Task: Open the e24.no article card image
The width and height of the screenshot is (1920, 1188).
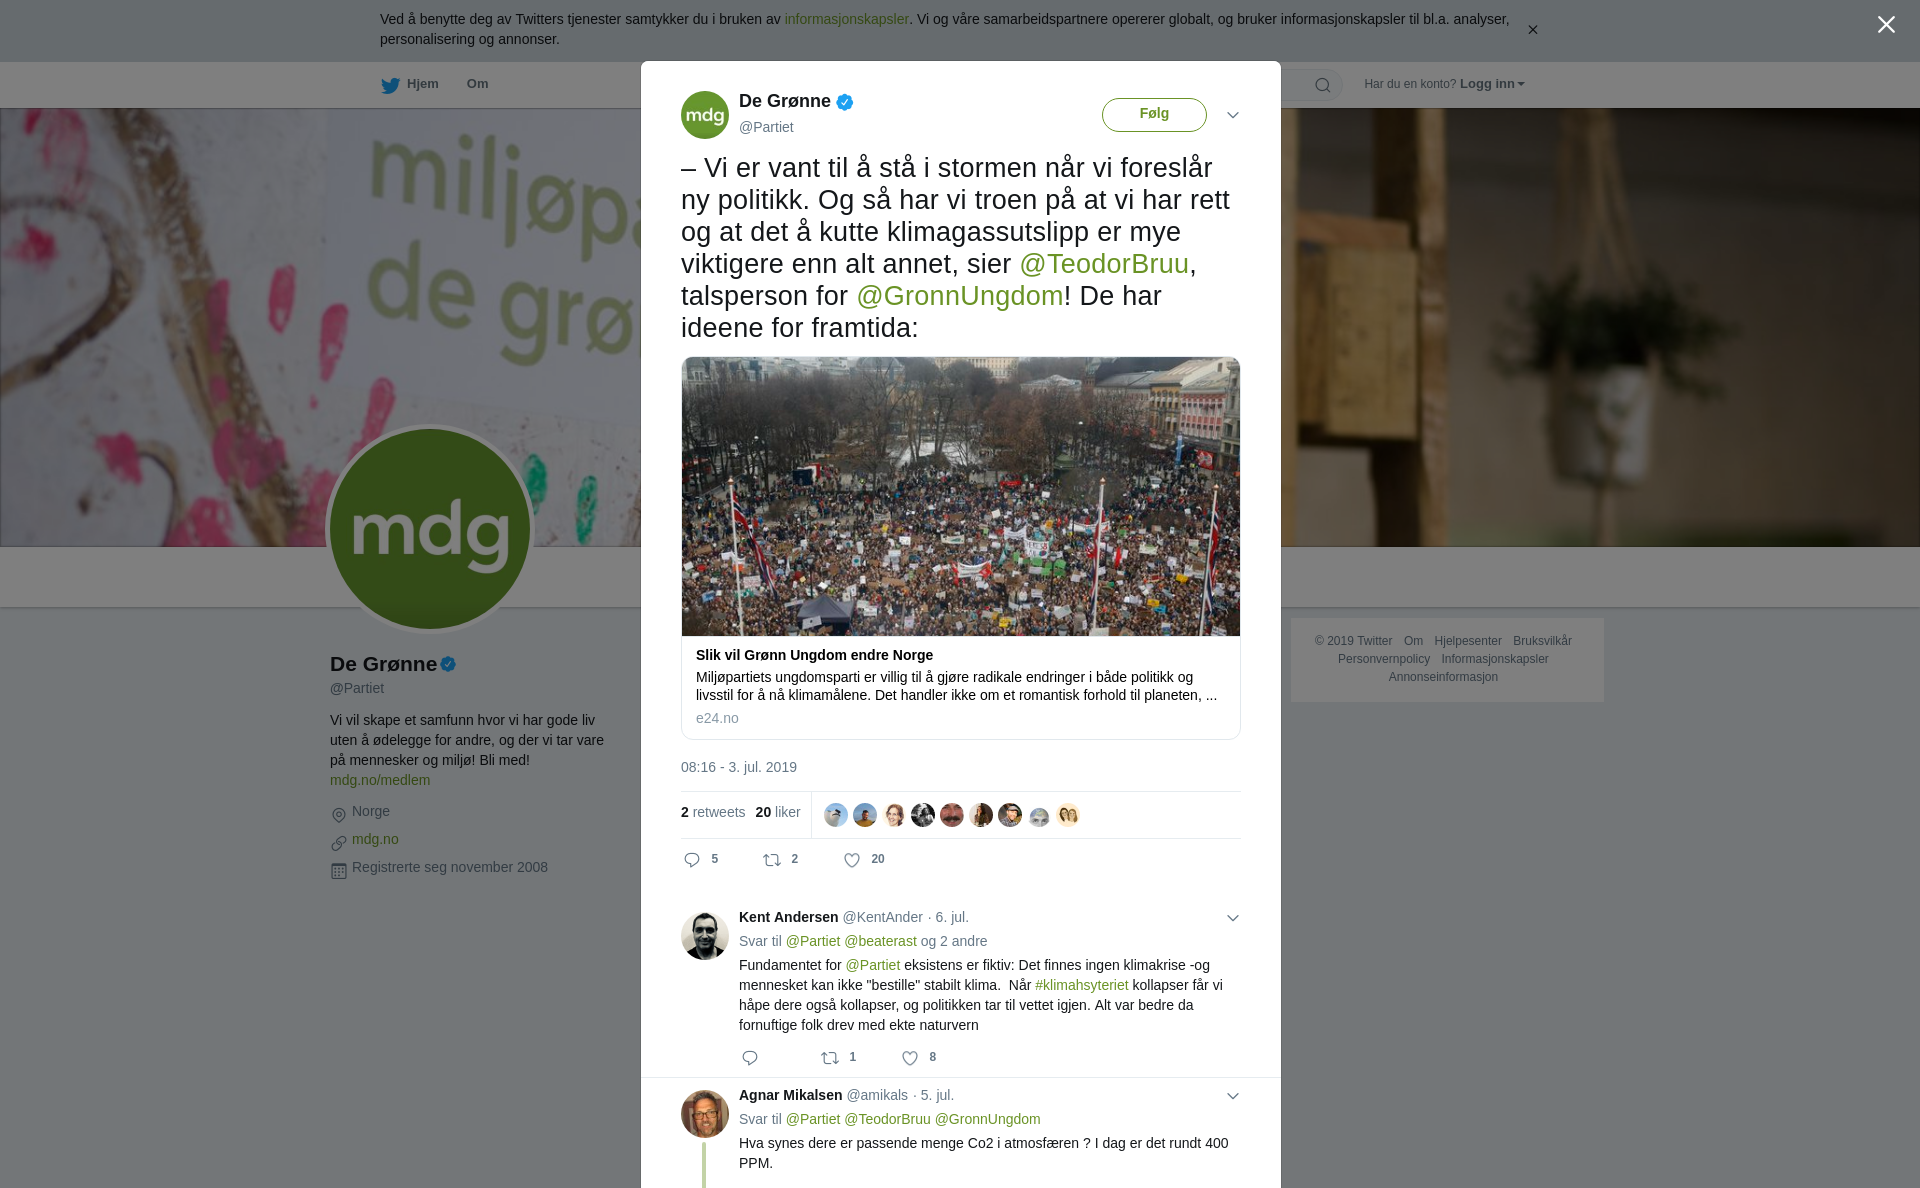Action: click(x=961, y=496)
